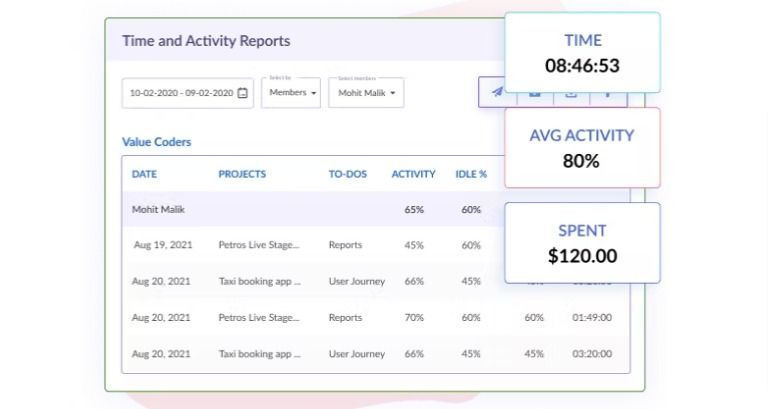Image resolution: width=768 pixels, height=409 pixels.
Task: Sort by the ACTIVITY column header
Action: pyautogui.click(x=413, y=174)
